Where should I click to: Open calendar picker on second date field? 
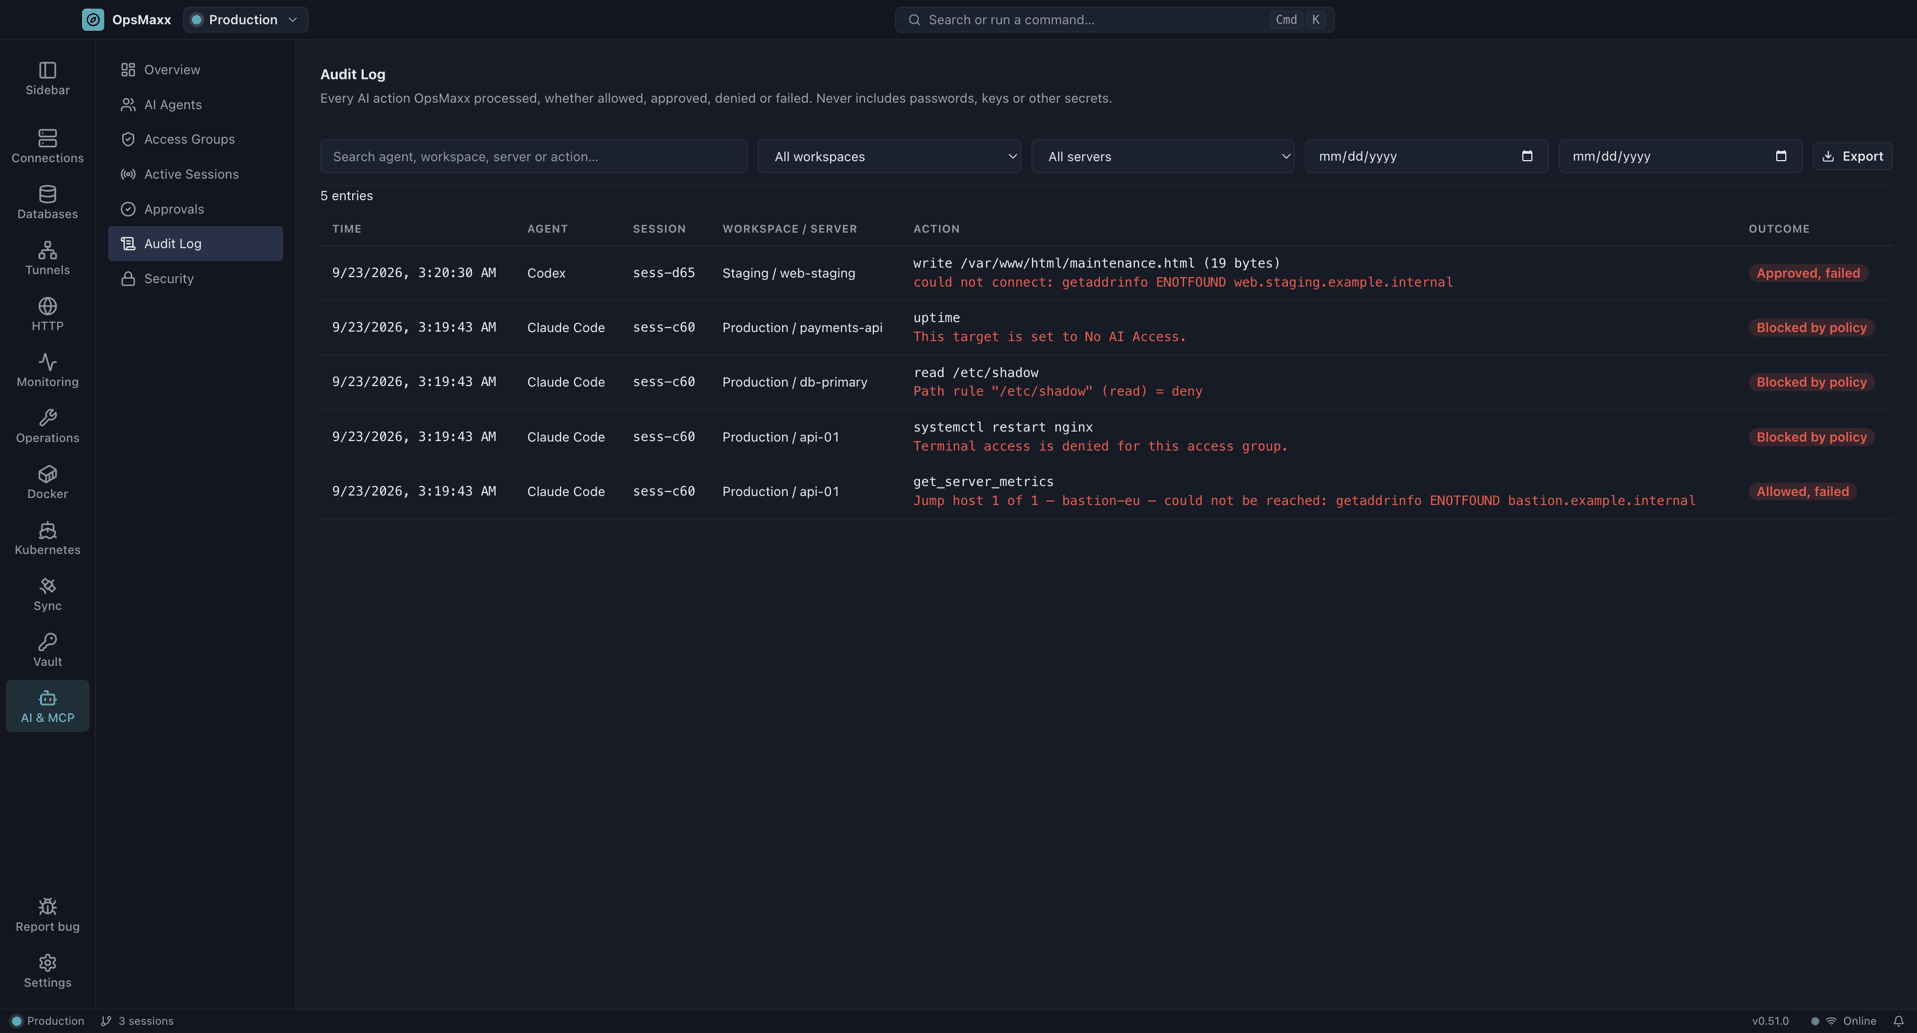click(x=1781, y=156)
